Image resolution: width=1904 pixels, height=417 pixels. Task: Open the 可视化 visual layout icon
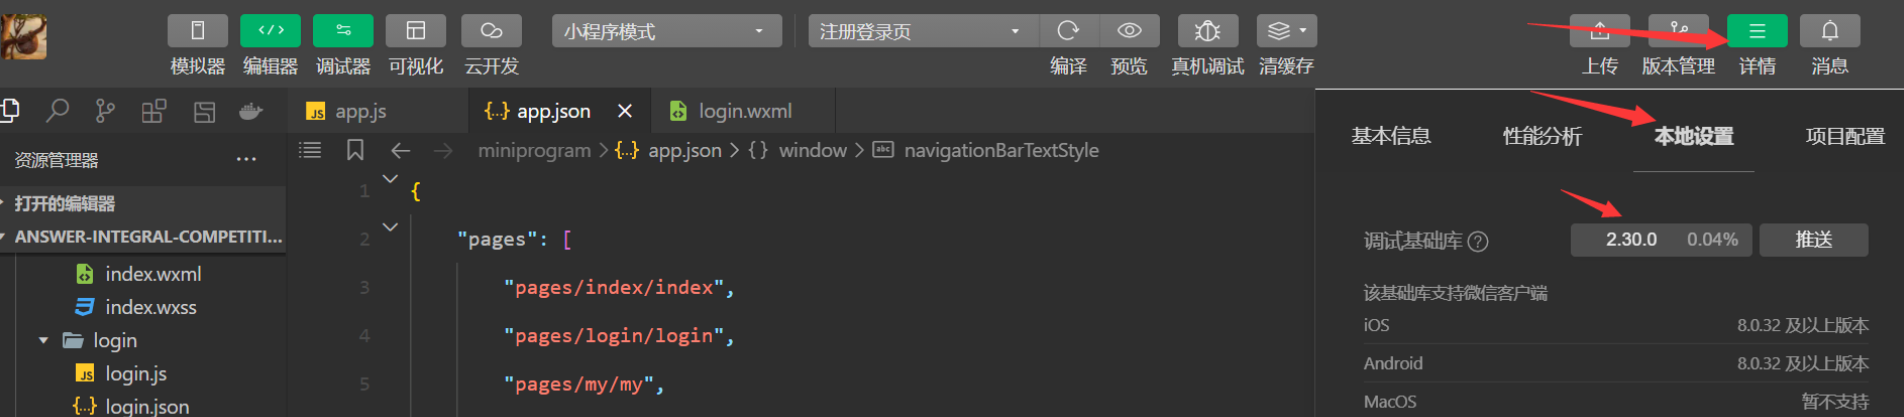click(x=416, y=31)
